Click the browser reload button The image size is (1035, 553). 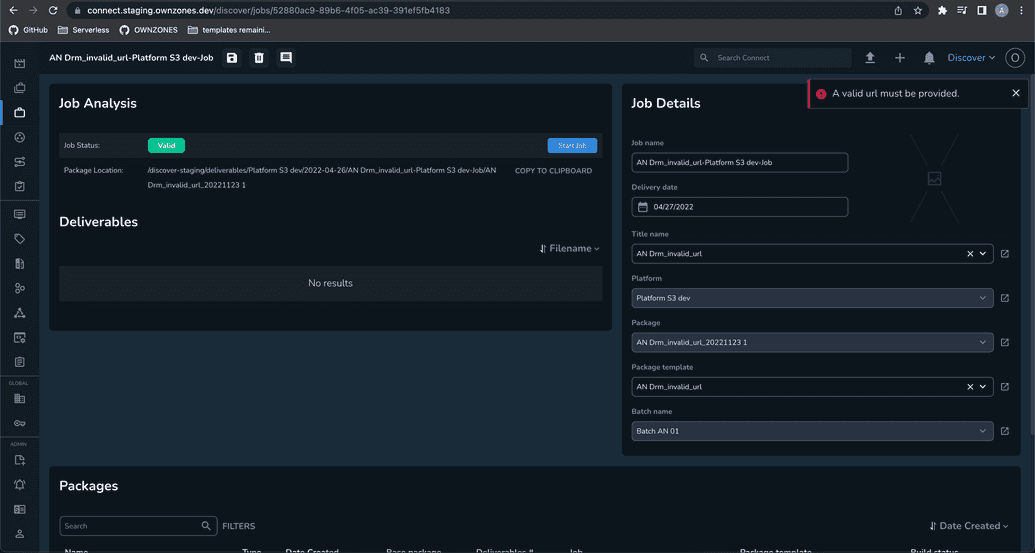click(53, 11)
